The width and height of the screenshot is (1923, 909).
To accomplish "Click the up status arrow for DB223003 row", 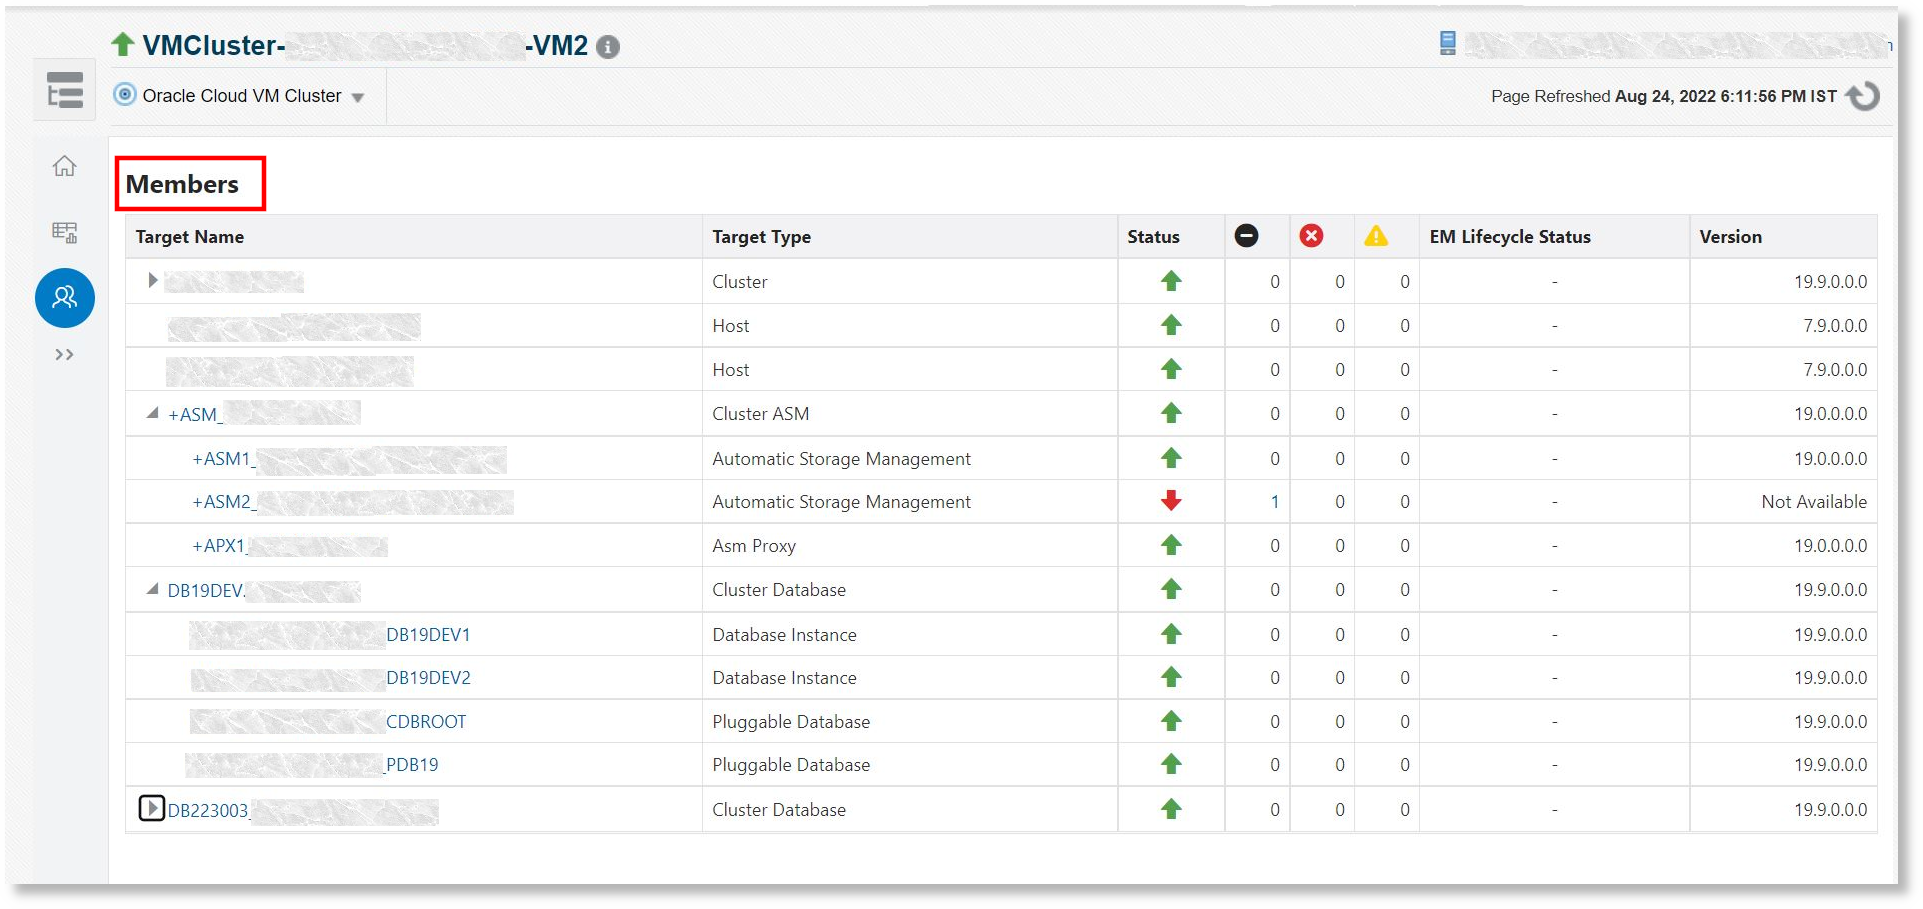I will [x=1171, y=809].
